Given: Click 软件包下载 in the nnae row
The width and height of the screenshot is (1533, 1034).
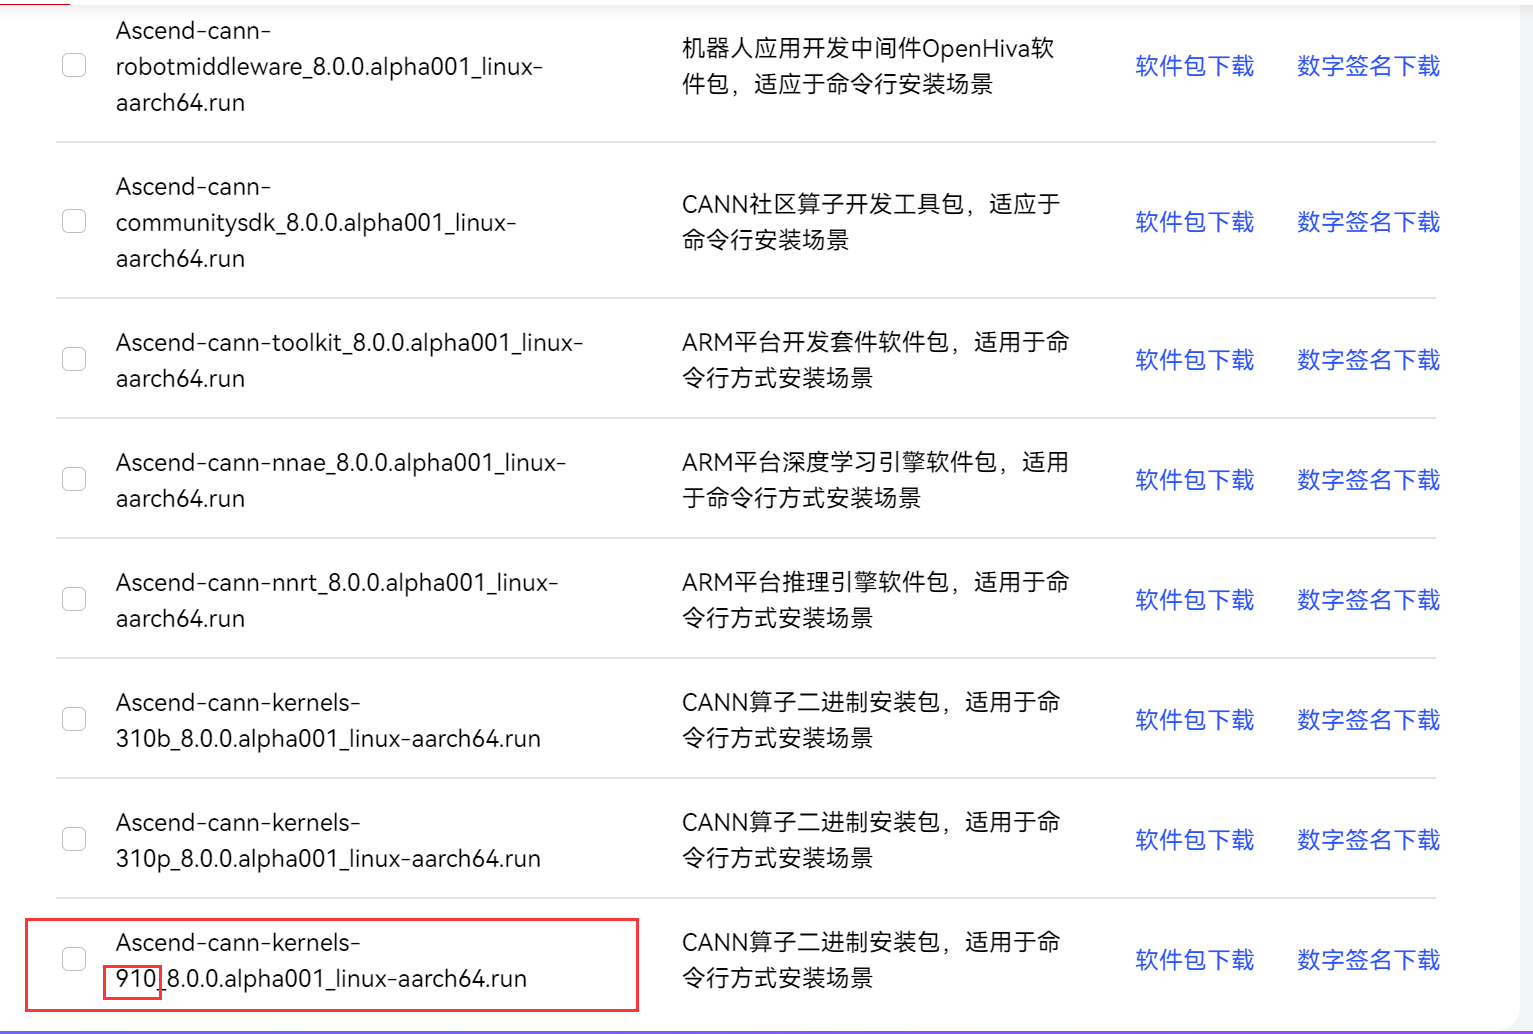Looking at the screenshot, I should pos(1195,480).
